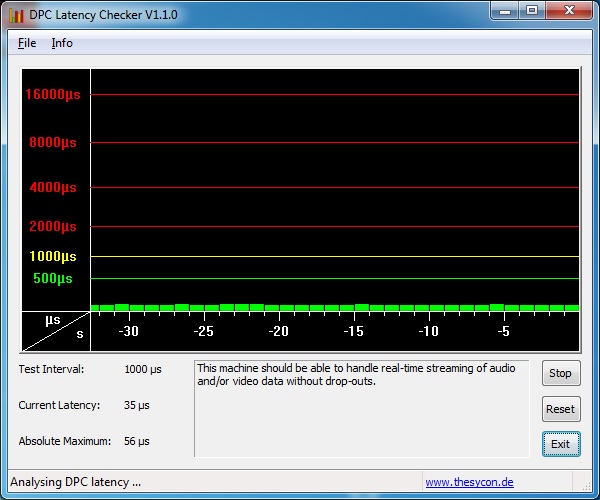Click the -10 time axis label
600x500 pixels.
point(429,331)
